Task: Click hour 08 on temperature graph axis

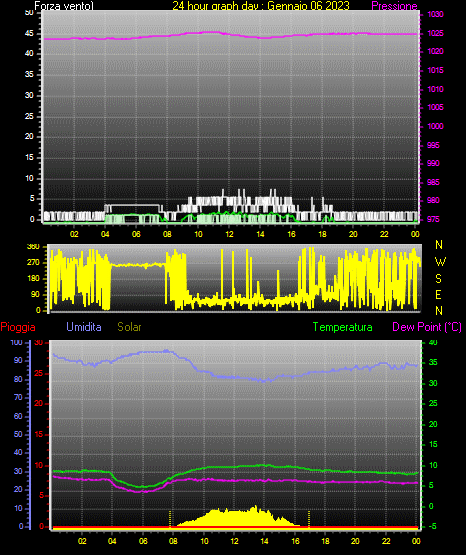Action: click(173, 541)
